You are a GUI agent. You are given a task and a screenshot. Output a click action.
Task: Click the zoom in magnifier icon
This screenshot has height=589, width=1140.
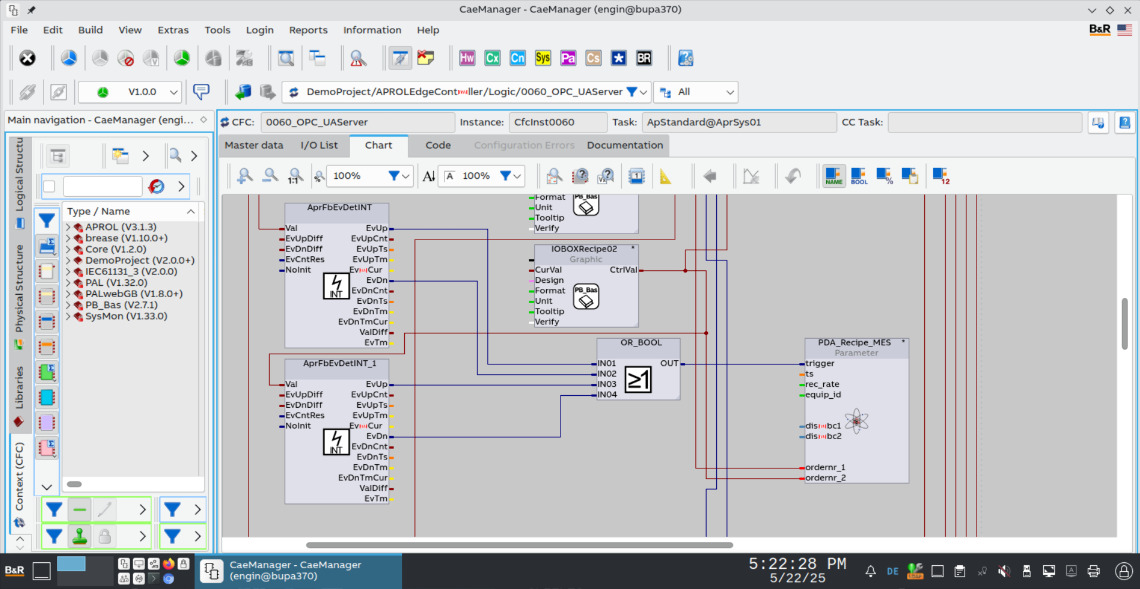click(244, 176)
